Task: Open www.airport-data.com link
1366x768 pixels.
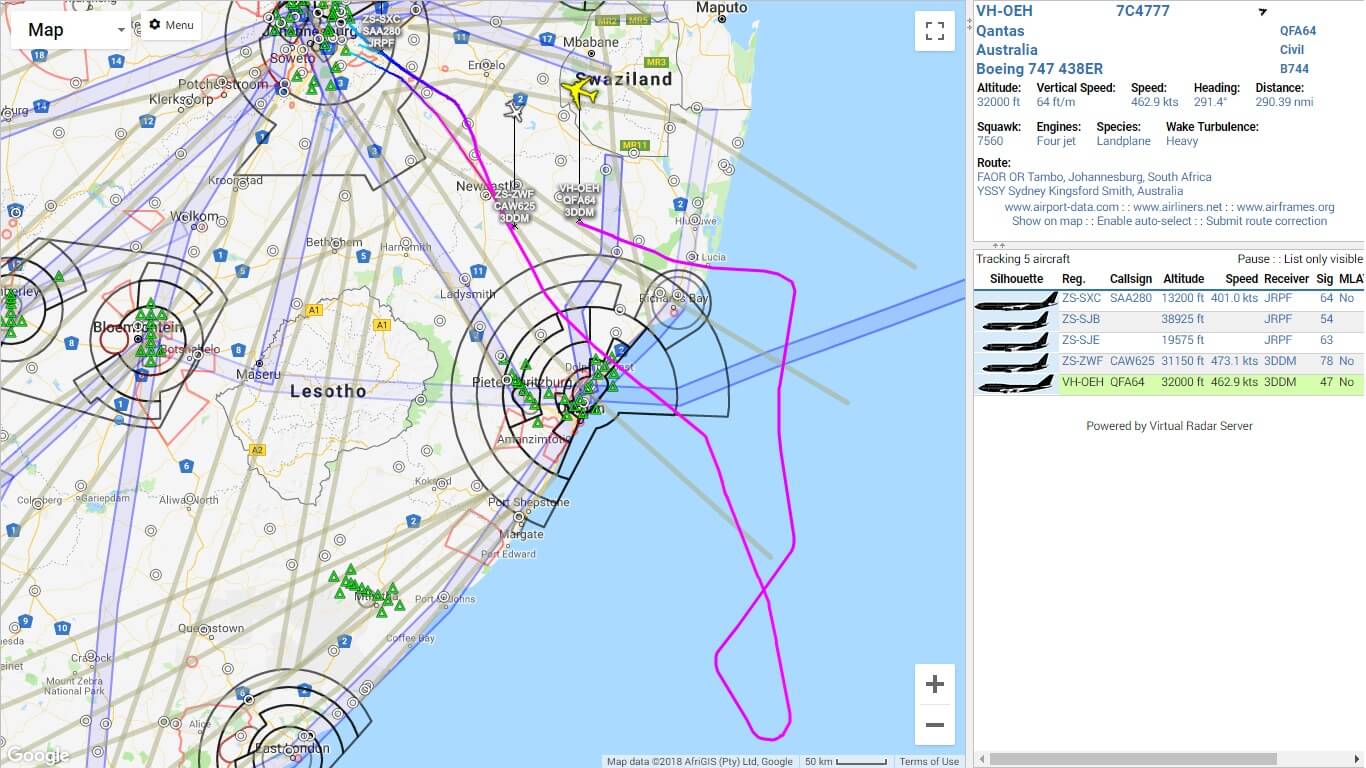Action: (1061, 207)
